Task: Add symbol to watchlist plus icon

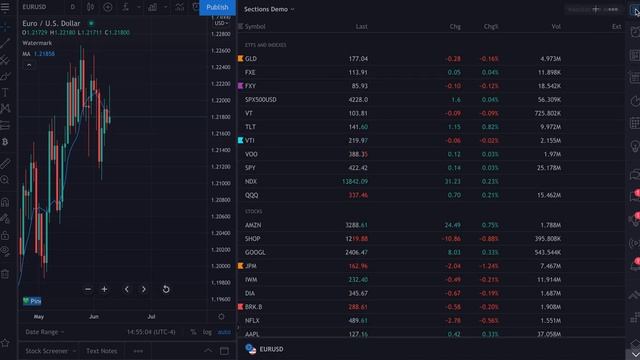Action: click(596, 9)
